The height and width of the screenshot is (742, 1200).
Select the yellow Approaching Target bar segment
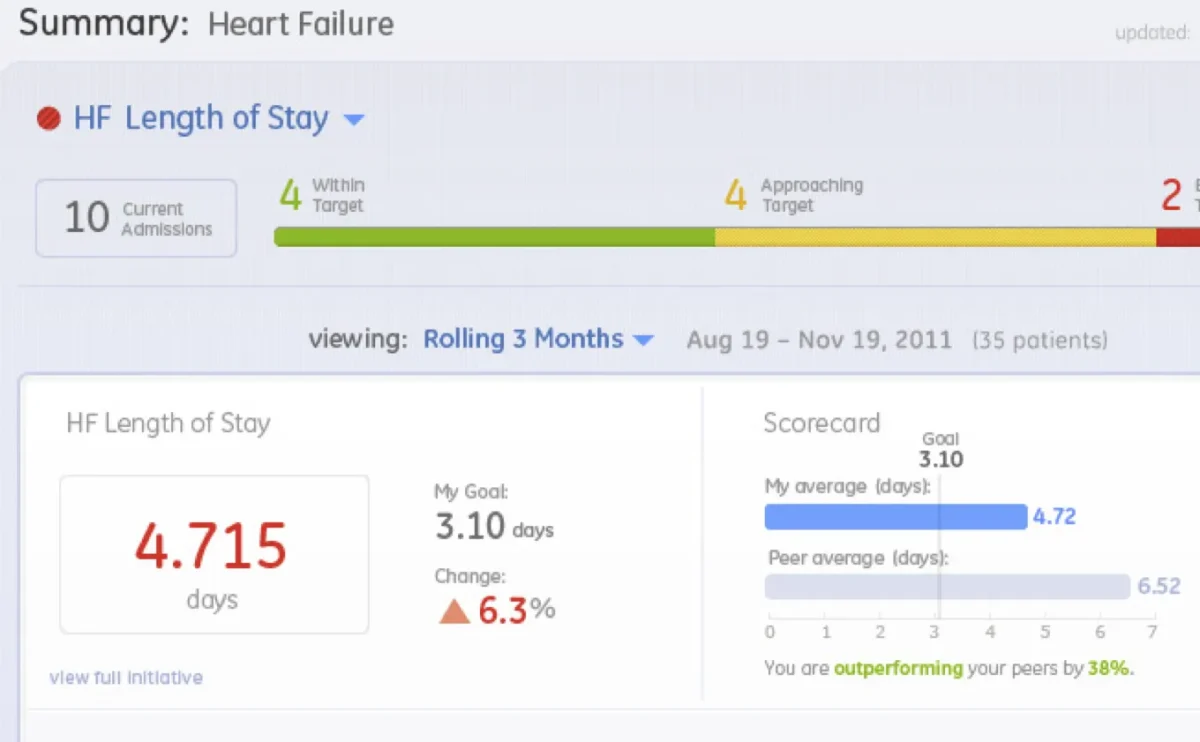click(x=935, y=237)
